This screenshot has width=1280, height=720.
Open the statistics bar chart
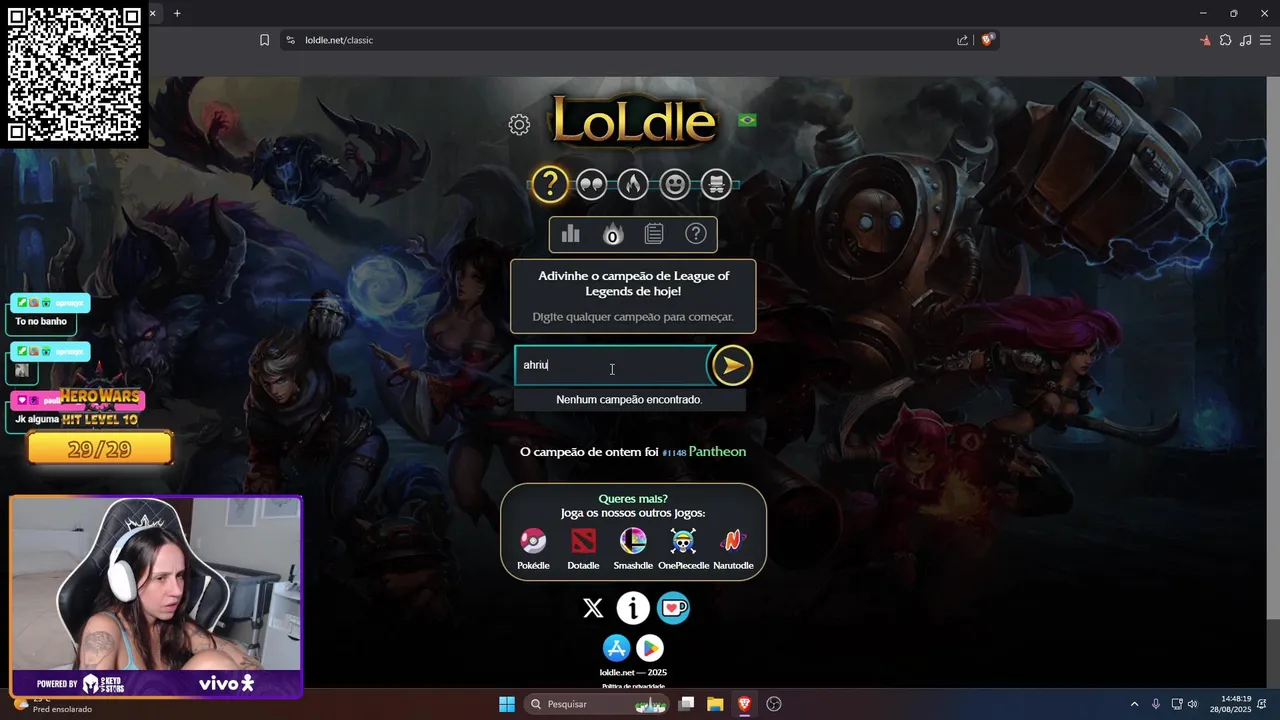click(x=571, y=234)
